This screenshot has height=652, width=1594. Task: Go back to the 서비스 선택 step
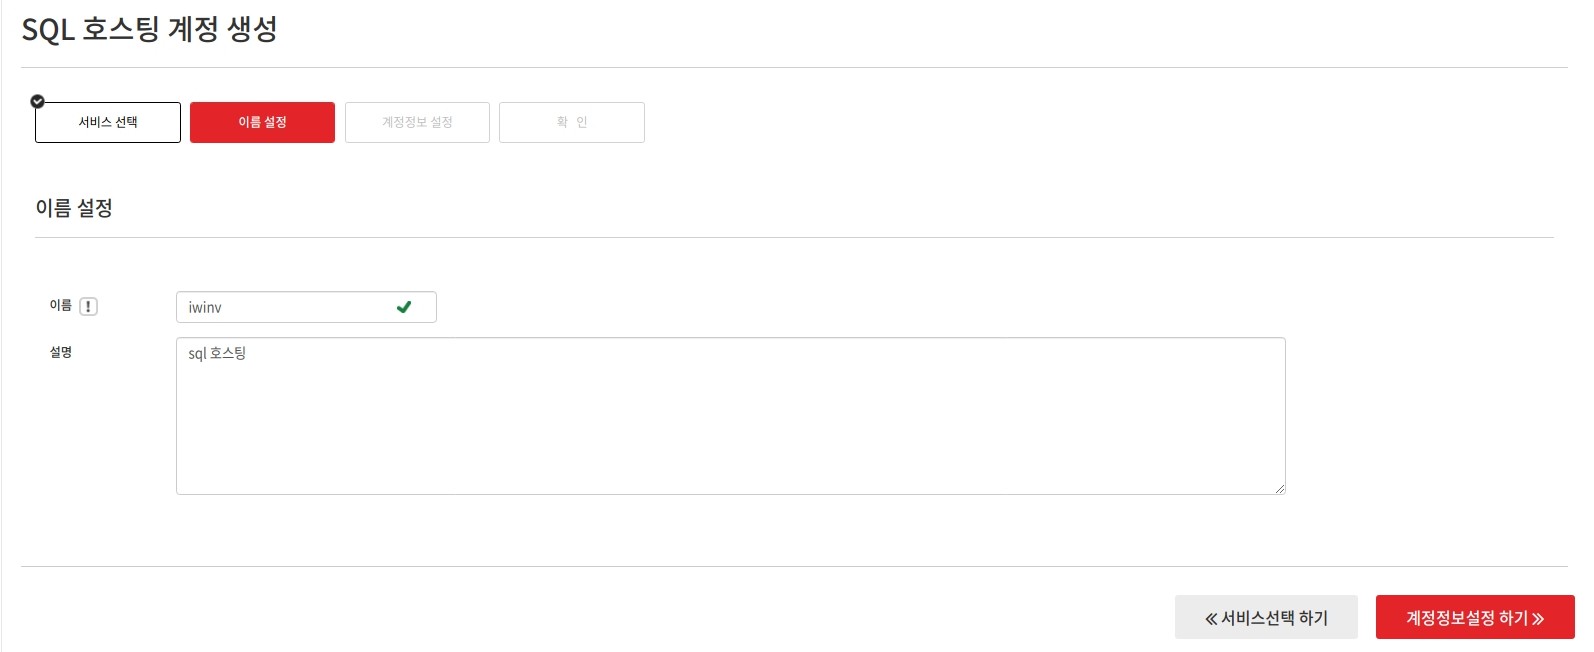point(108,122)
